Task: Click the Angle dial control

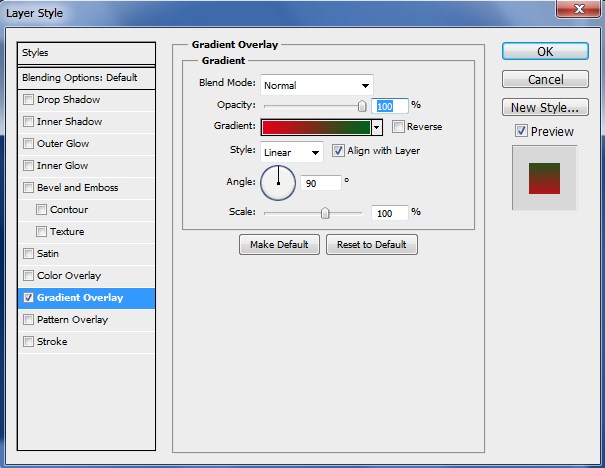Action: pos(278,183)
